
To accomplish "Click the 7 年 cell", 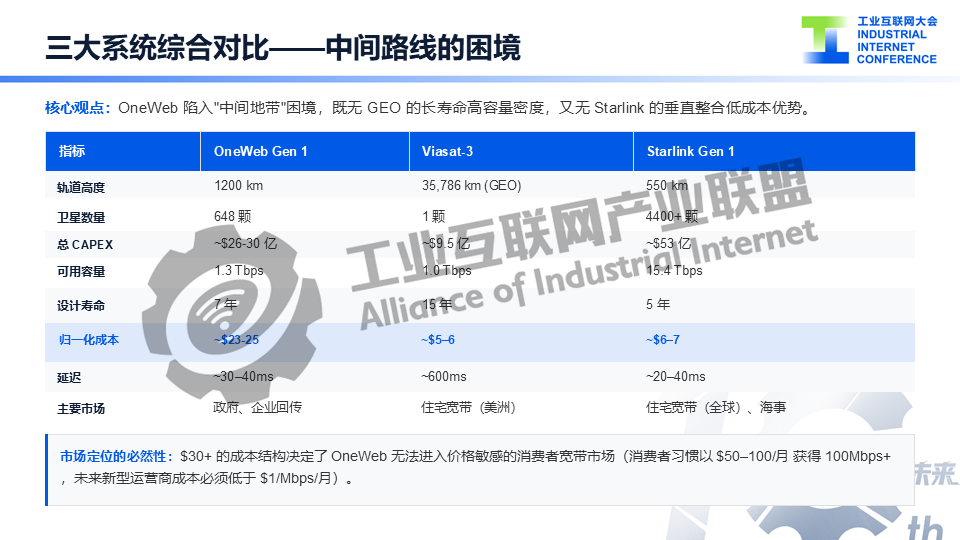I will click(225, 304).
